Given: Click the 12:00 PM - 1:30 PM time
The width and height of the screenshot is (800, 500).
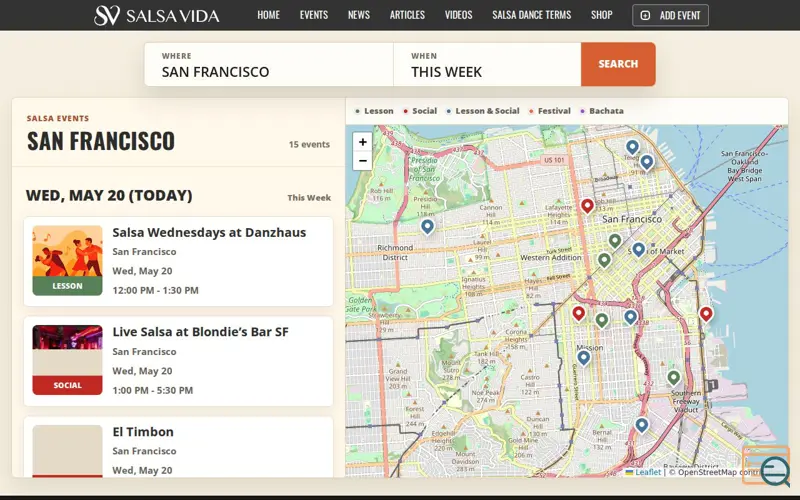Looking at the screenshot, I should tap(156, 291).
